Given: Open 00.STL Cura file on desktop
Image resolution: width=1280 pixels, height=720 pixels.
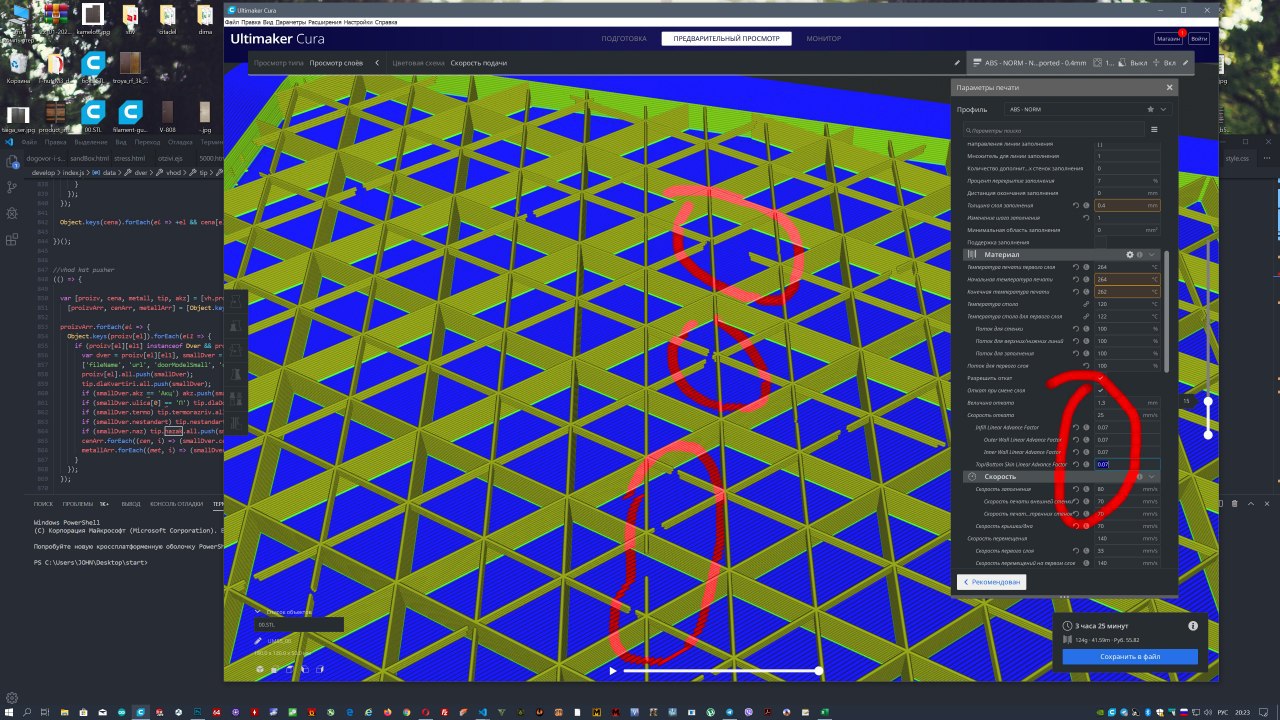Looking at the screenshot, I should (x=93, y=116).
